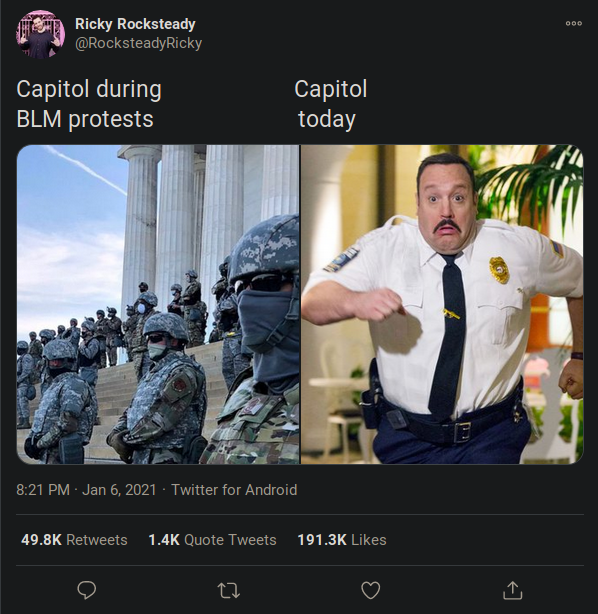Like the tweet with heart icon

click(370, 591)
